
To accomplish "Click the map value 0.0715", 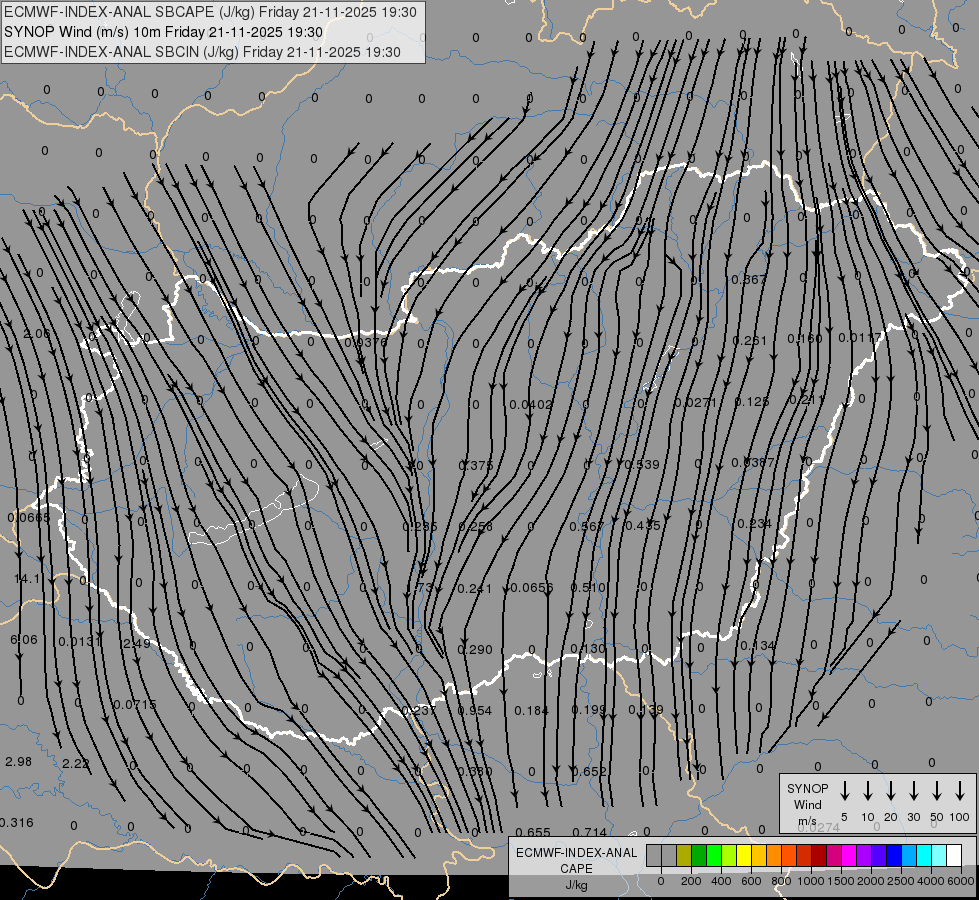I will (135, 705).
